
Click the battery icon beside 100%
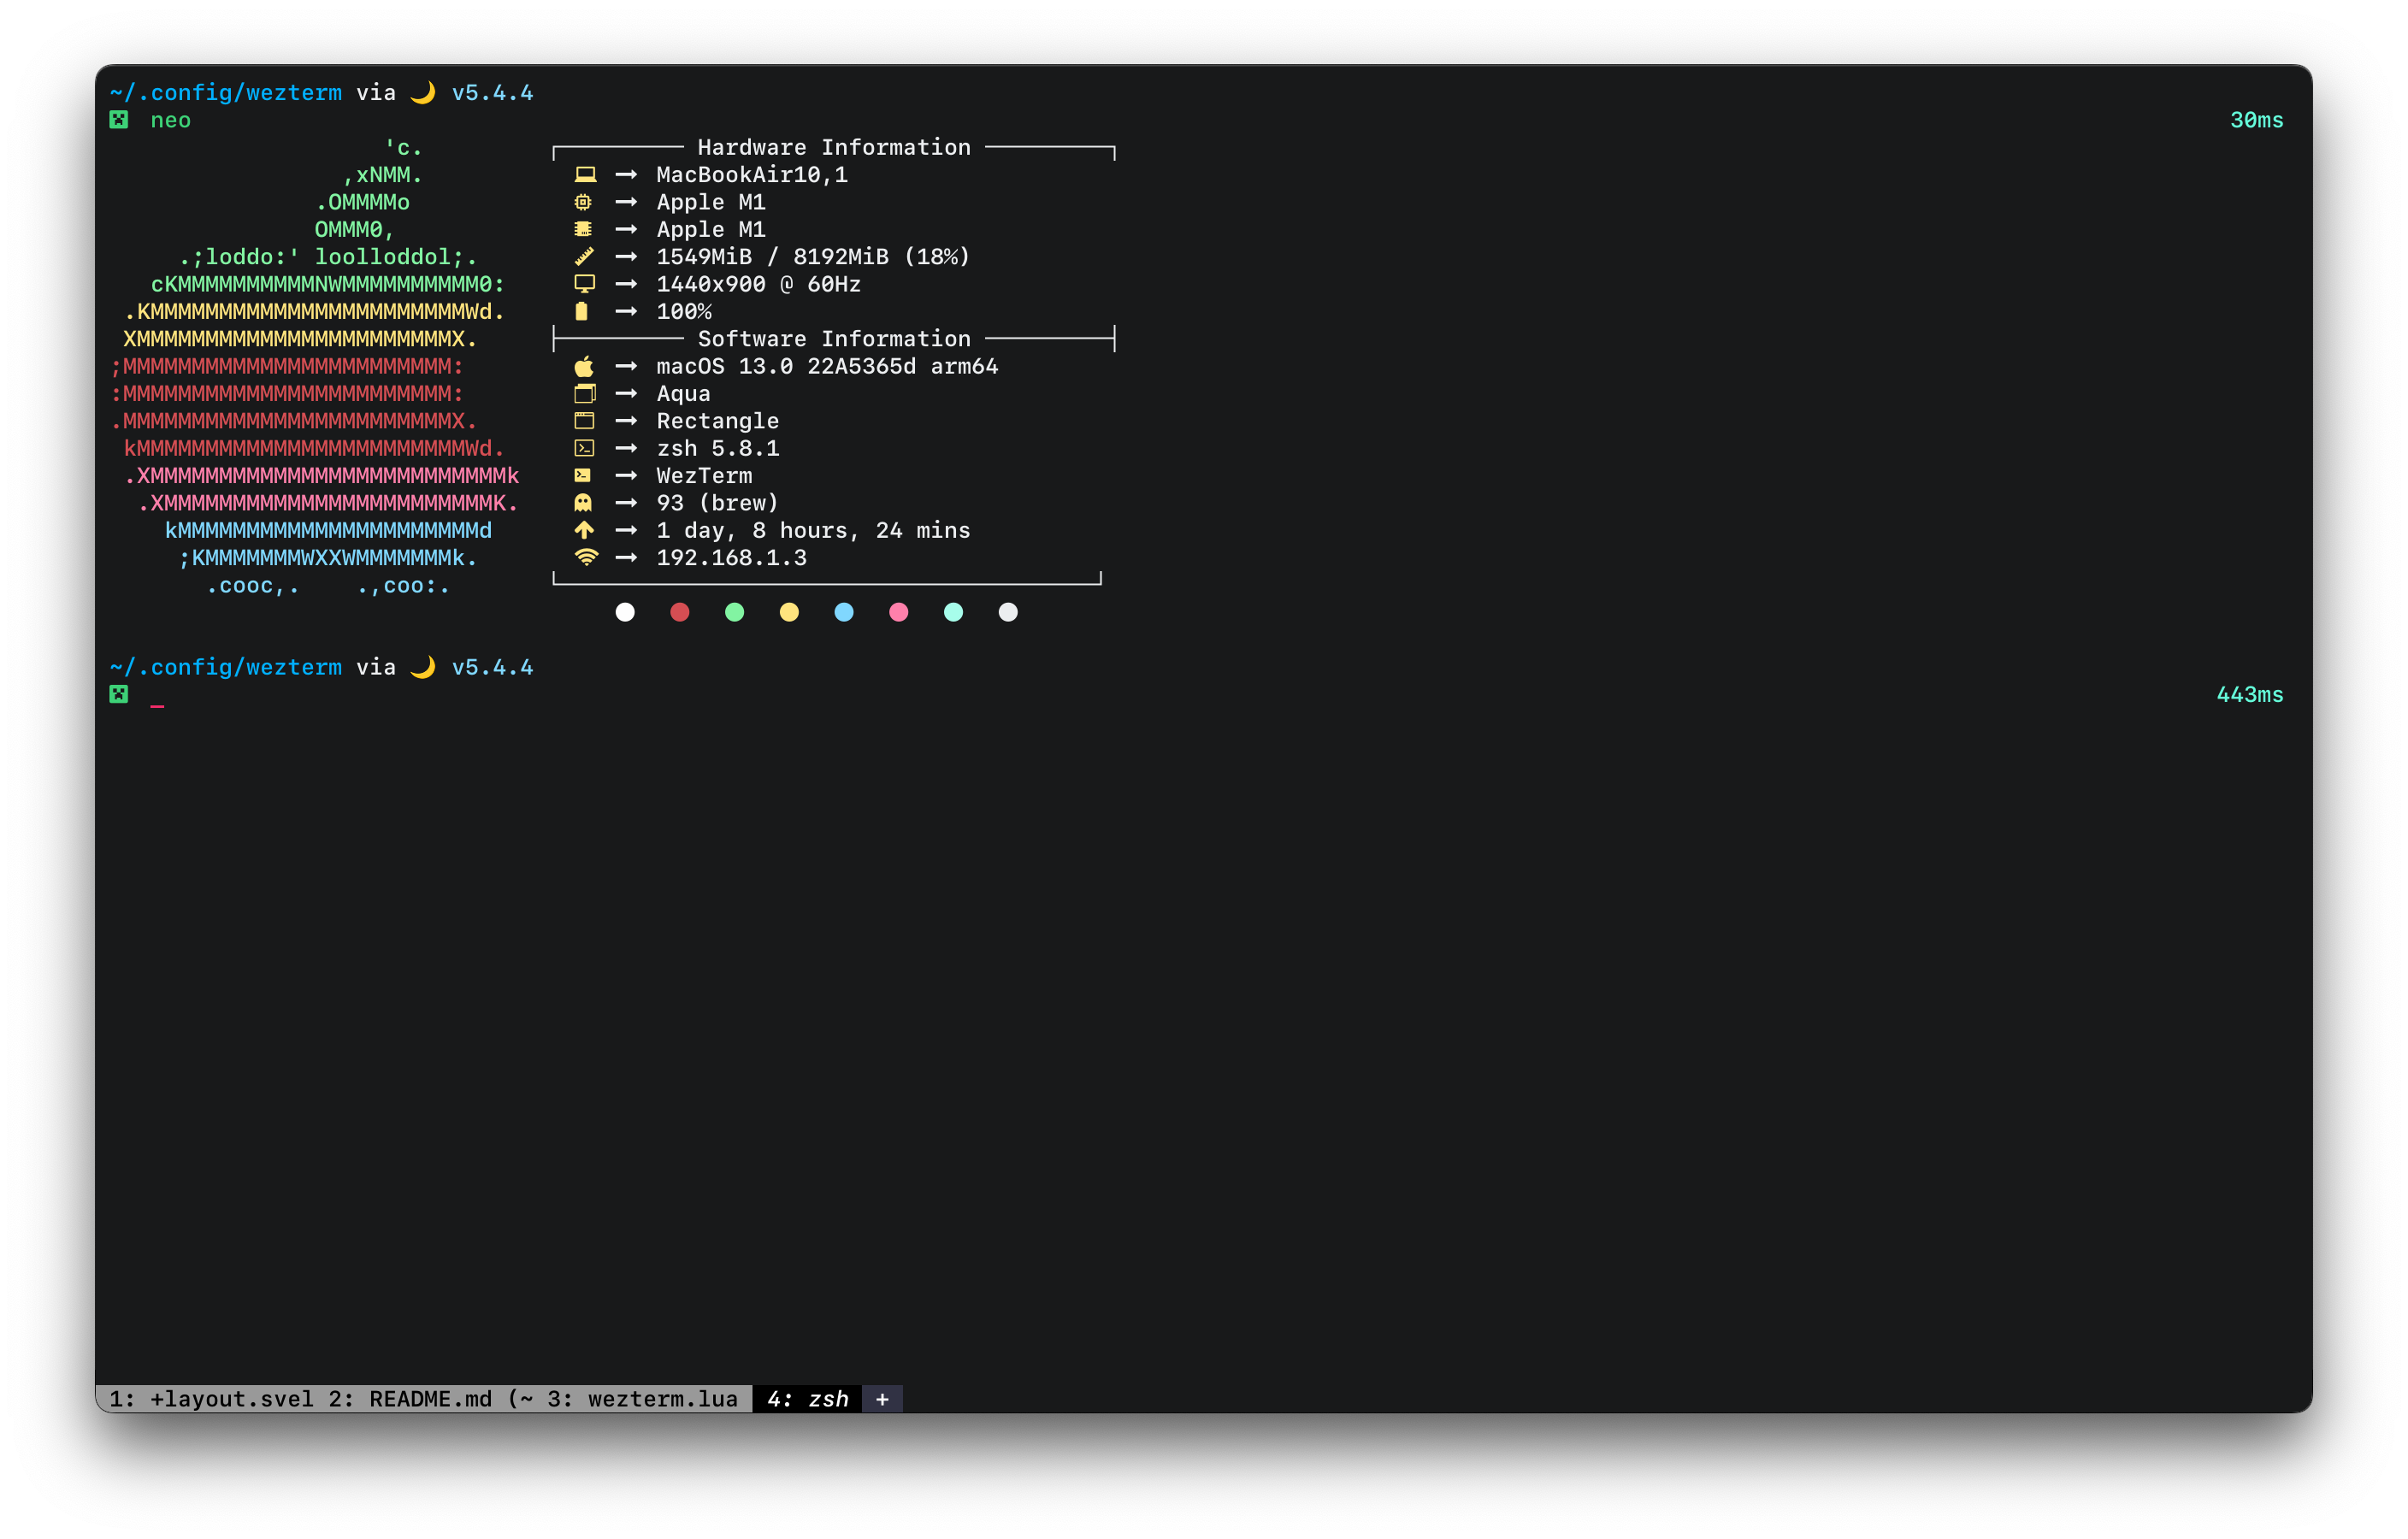(x=582, y=312)
